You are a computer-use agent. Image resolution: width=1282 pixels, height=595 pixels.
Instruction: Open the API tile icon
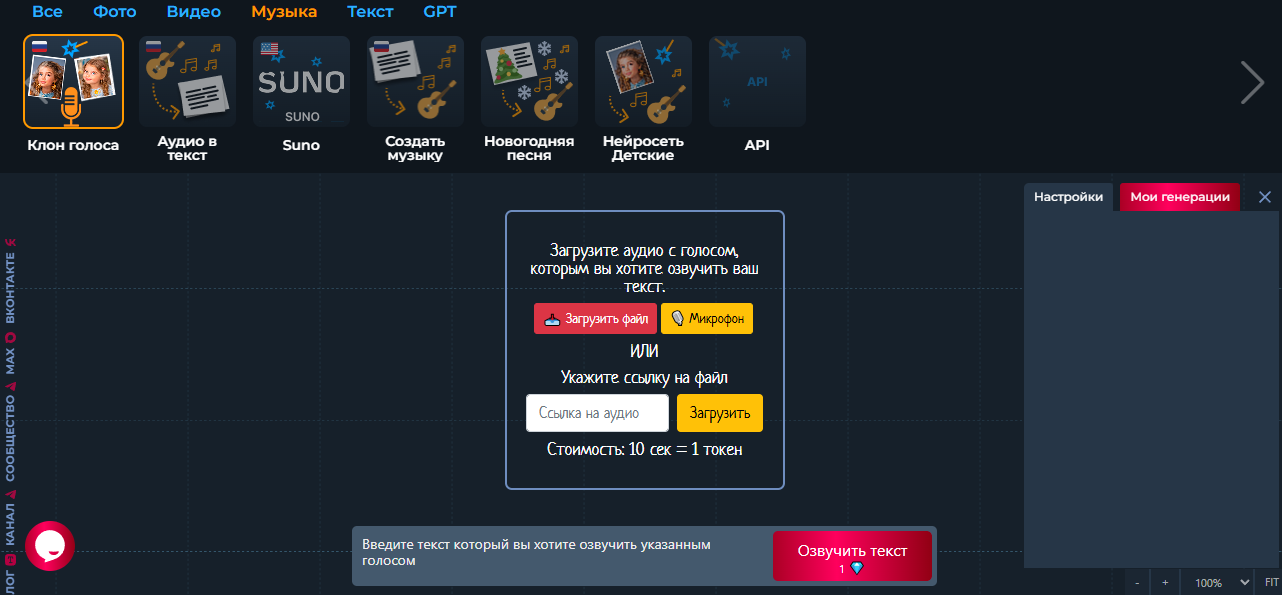757,82
